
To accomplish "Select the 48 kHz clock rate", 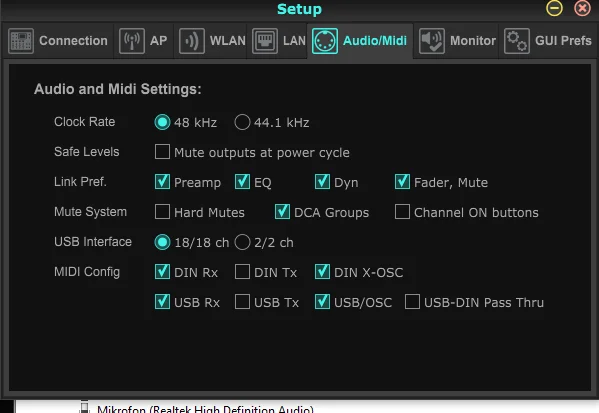I will click(x=162, y=122).
